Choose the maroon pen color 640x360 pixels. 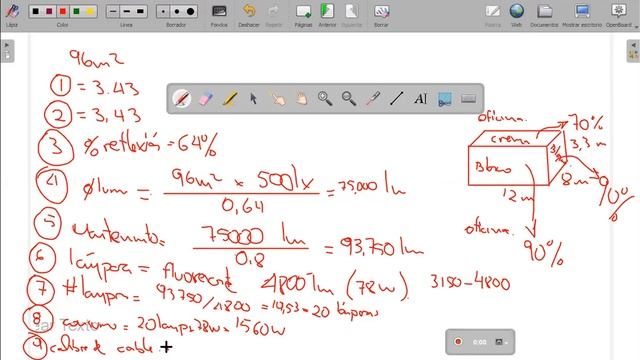point(49,11)
